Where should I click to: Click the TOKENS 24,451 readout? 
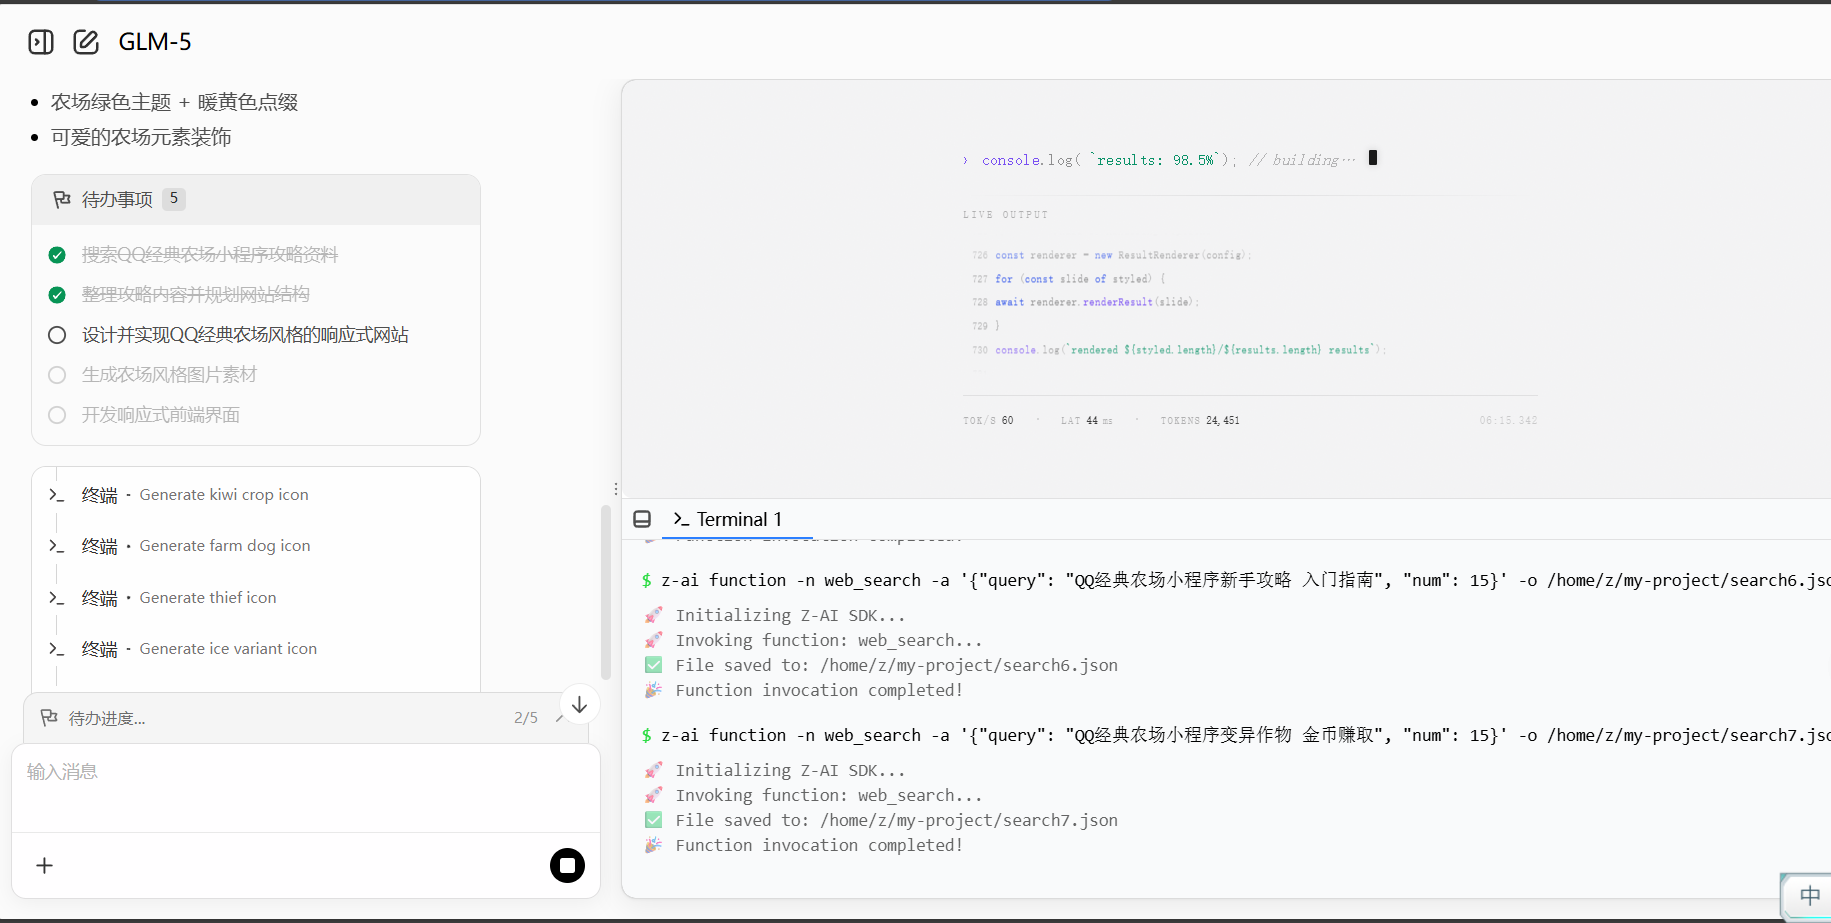point(1200,421)
